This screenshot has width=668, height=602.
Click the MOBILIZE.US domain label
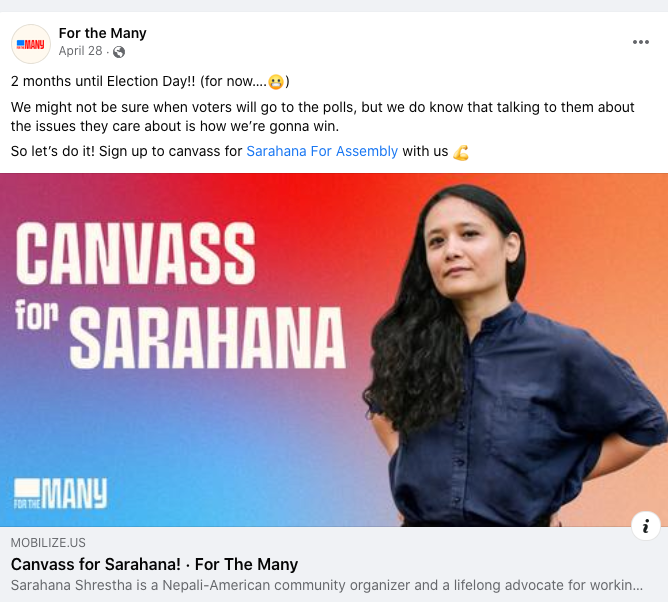coord(48,542)
